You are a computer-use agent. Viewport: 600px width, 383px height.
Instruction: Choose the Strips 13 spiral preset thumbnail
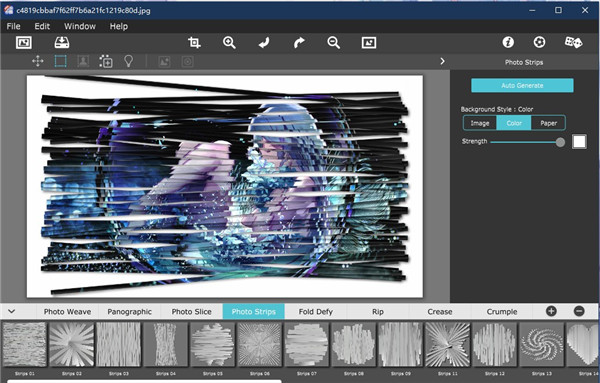541,344
